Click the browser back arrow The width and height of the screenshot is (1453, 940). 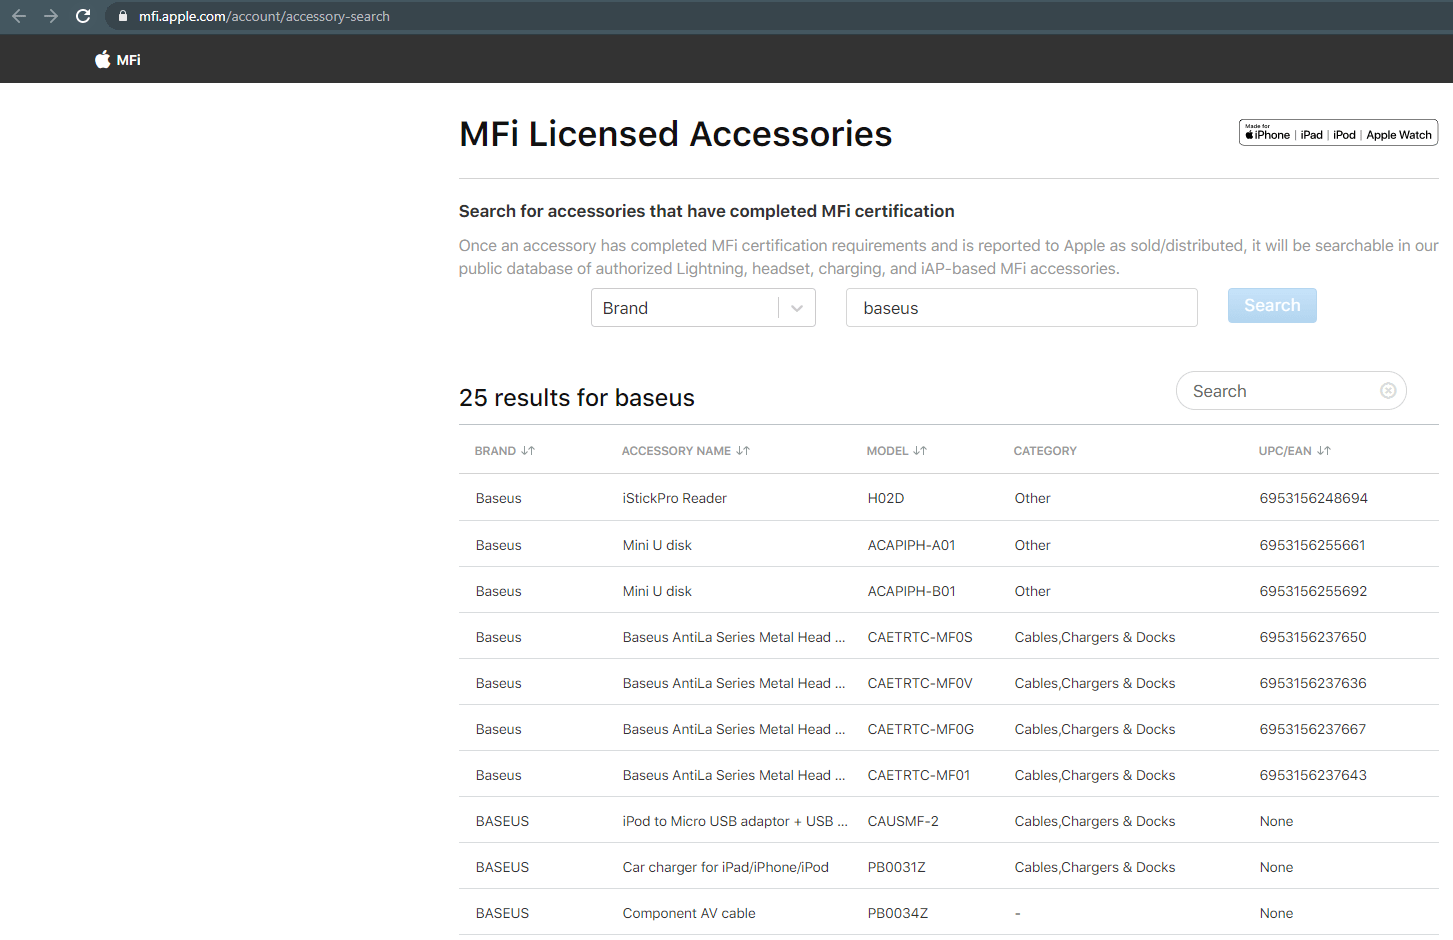tap(19, 16)
